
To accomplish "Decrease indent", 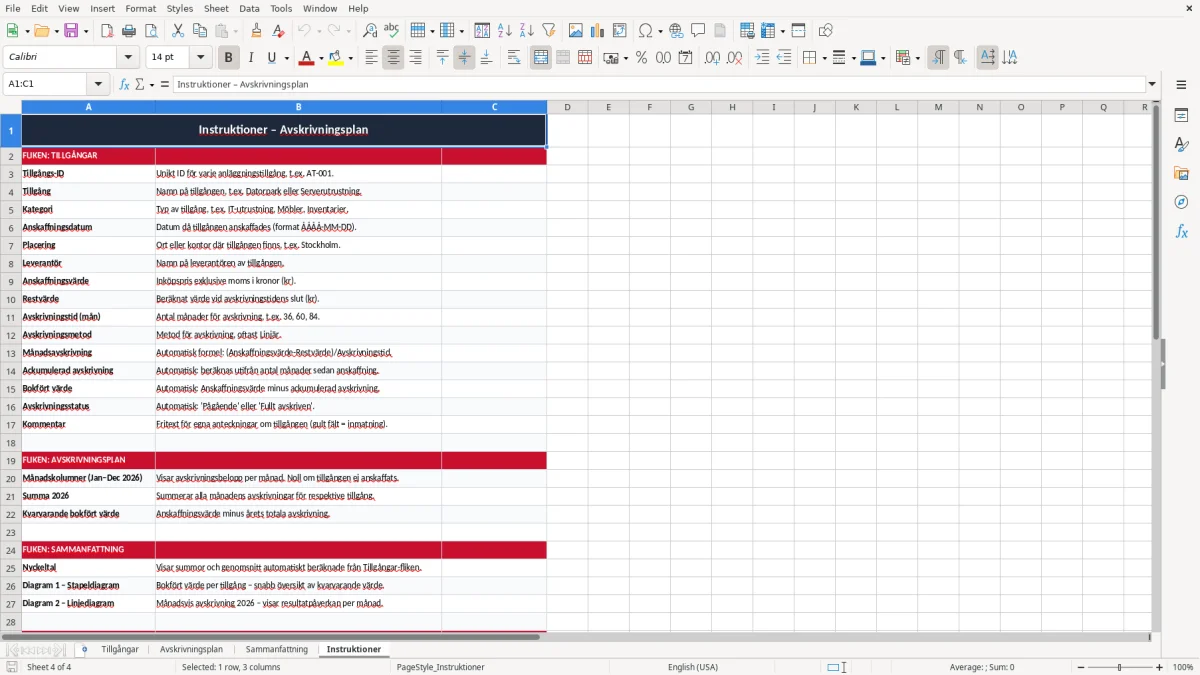I will click(x=784, y=58).
